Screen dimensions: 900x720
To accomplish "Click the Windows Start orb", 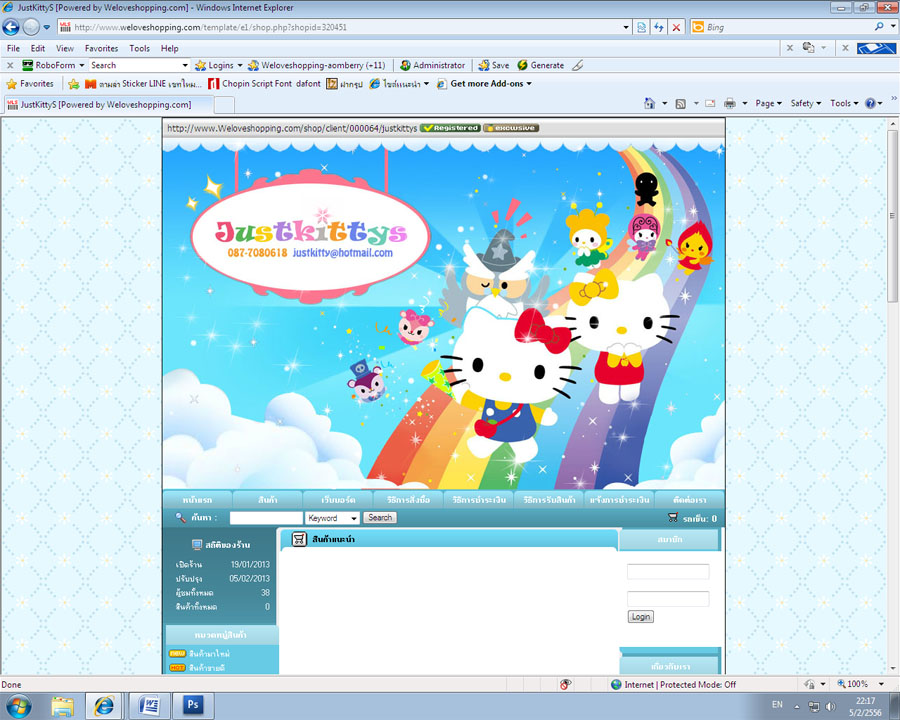I will click(18, 706).
